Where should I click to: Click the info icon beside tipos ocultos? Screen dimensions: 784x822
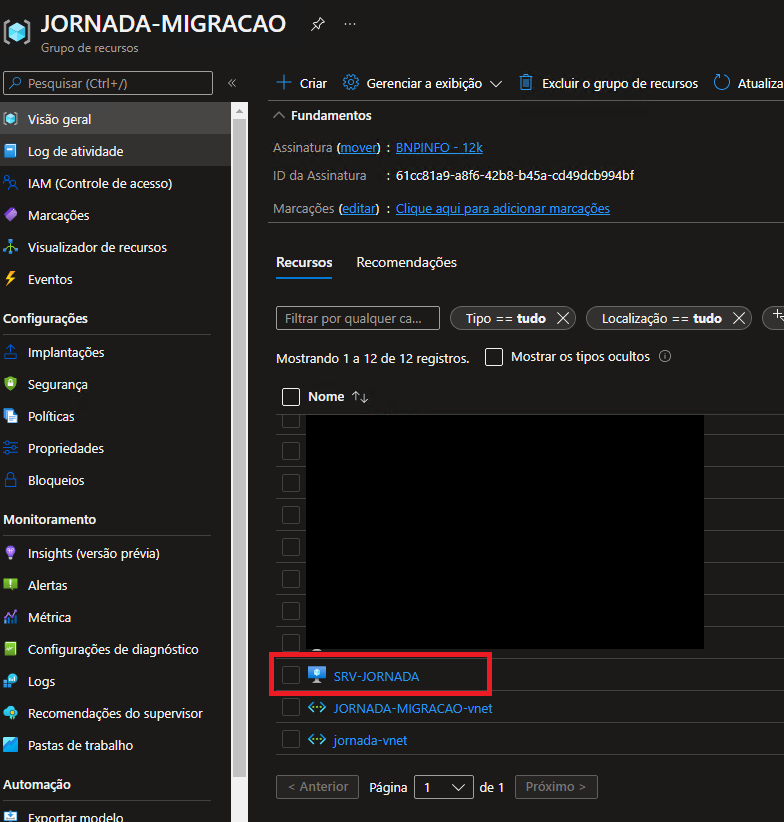665,356
